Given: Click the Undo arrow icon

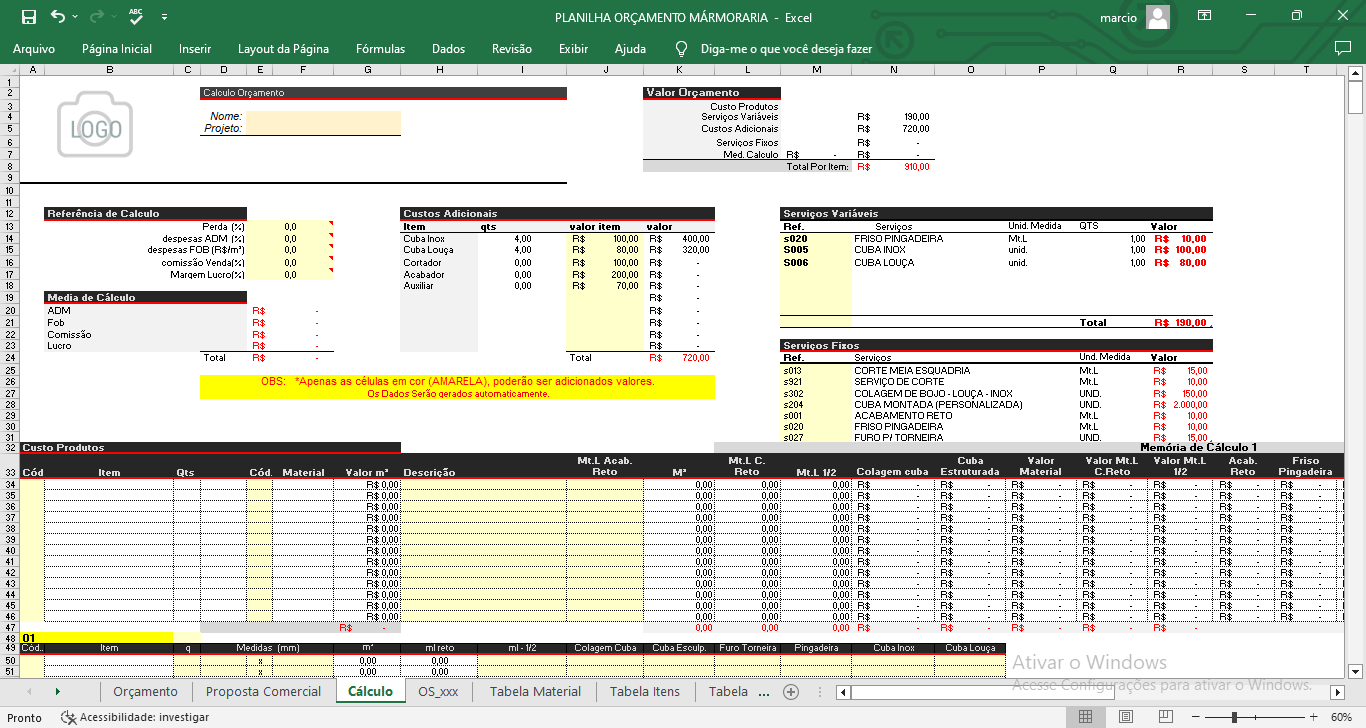Looking at the screenshot, I should click(57, 17).
